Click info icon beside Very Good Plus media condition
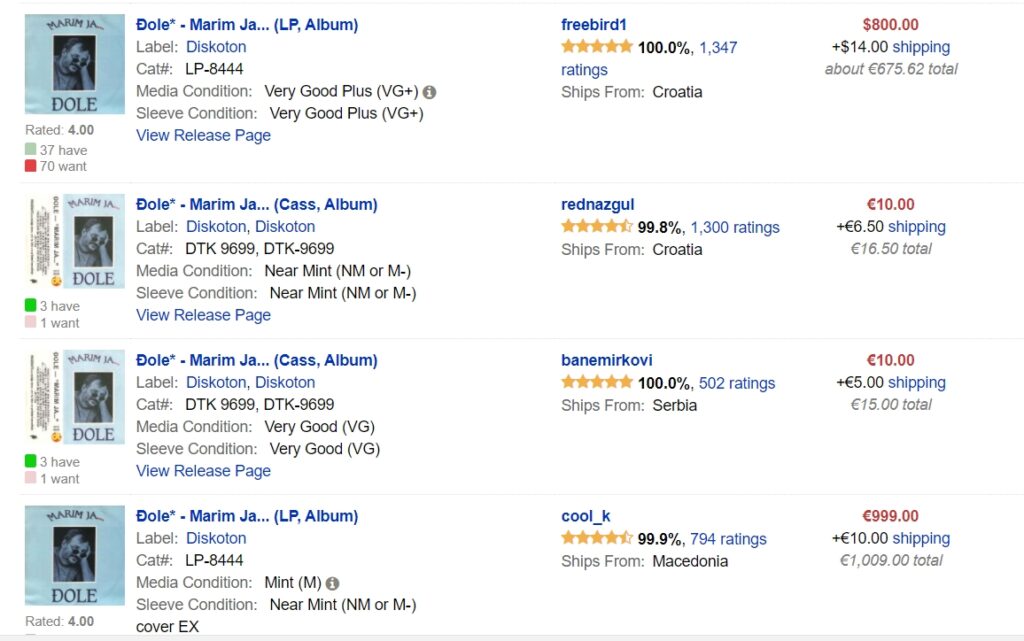The image size is (1024, 641). (x=429, y=92)
